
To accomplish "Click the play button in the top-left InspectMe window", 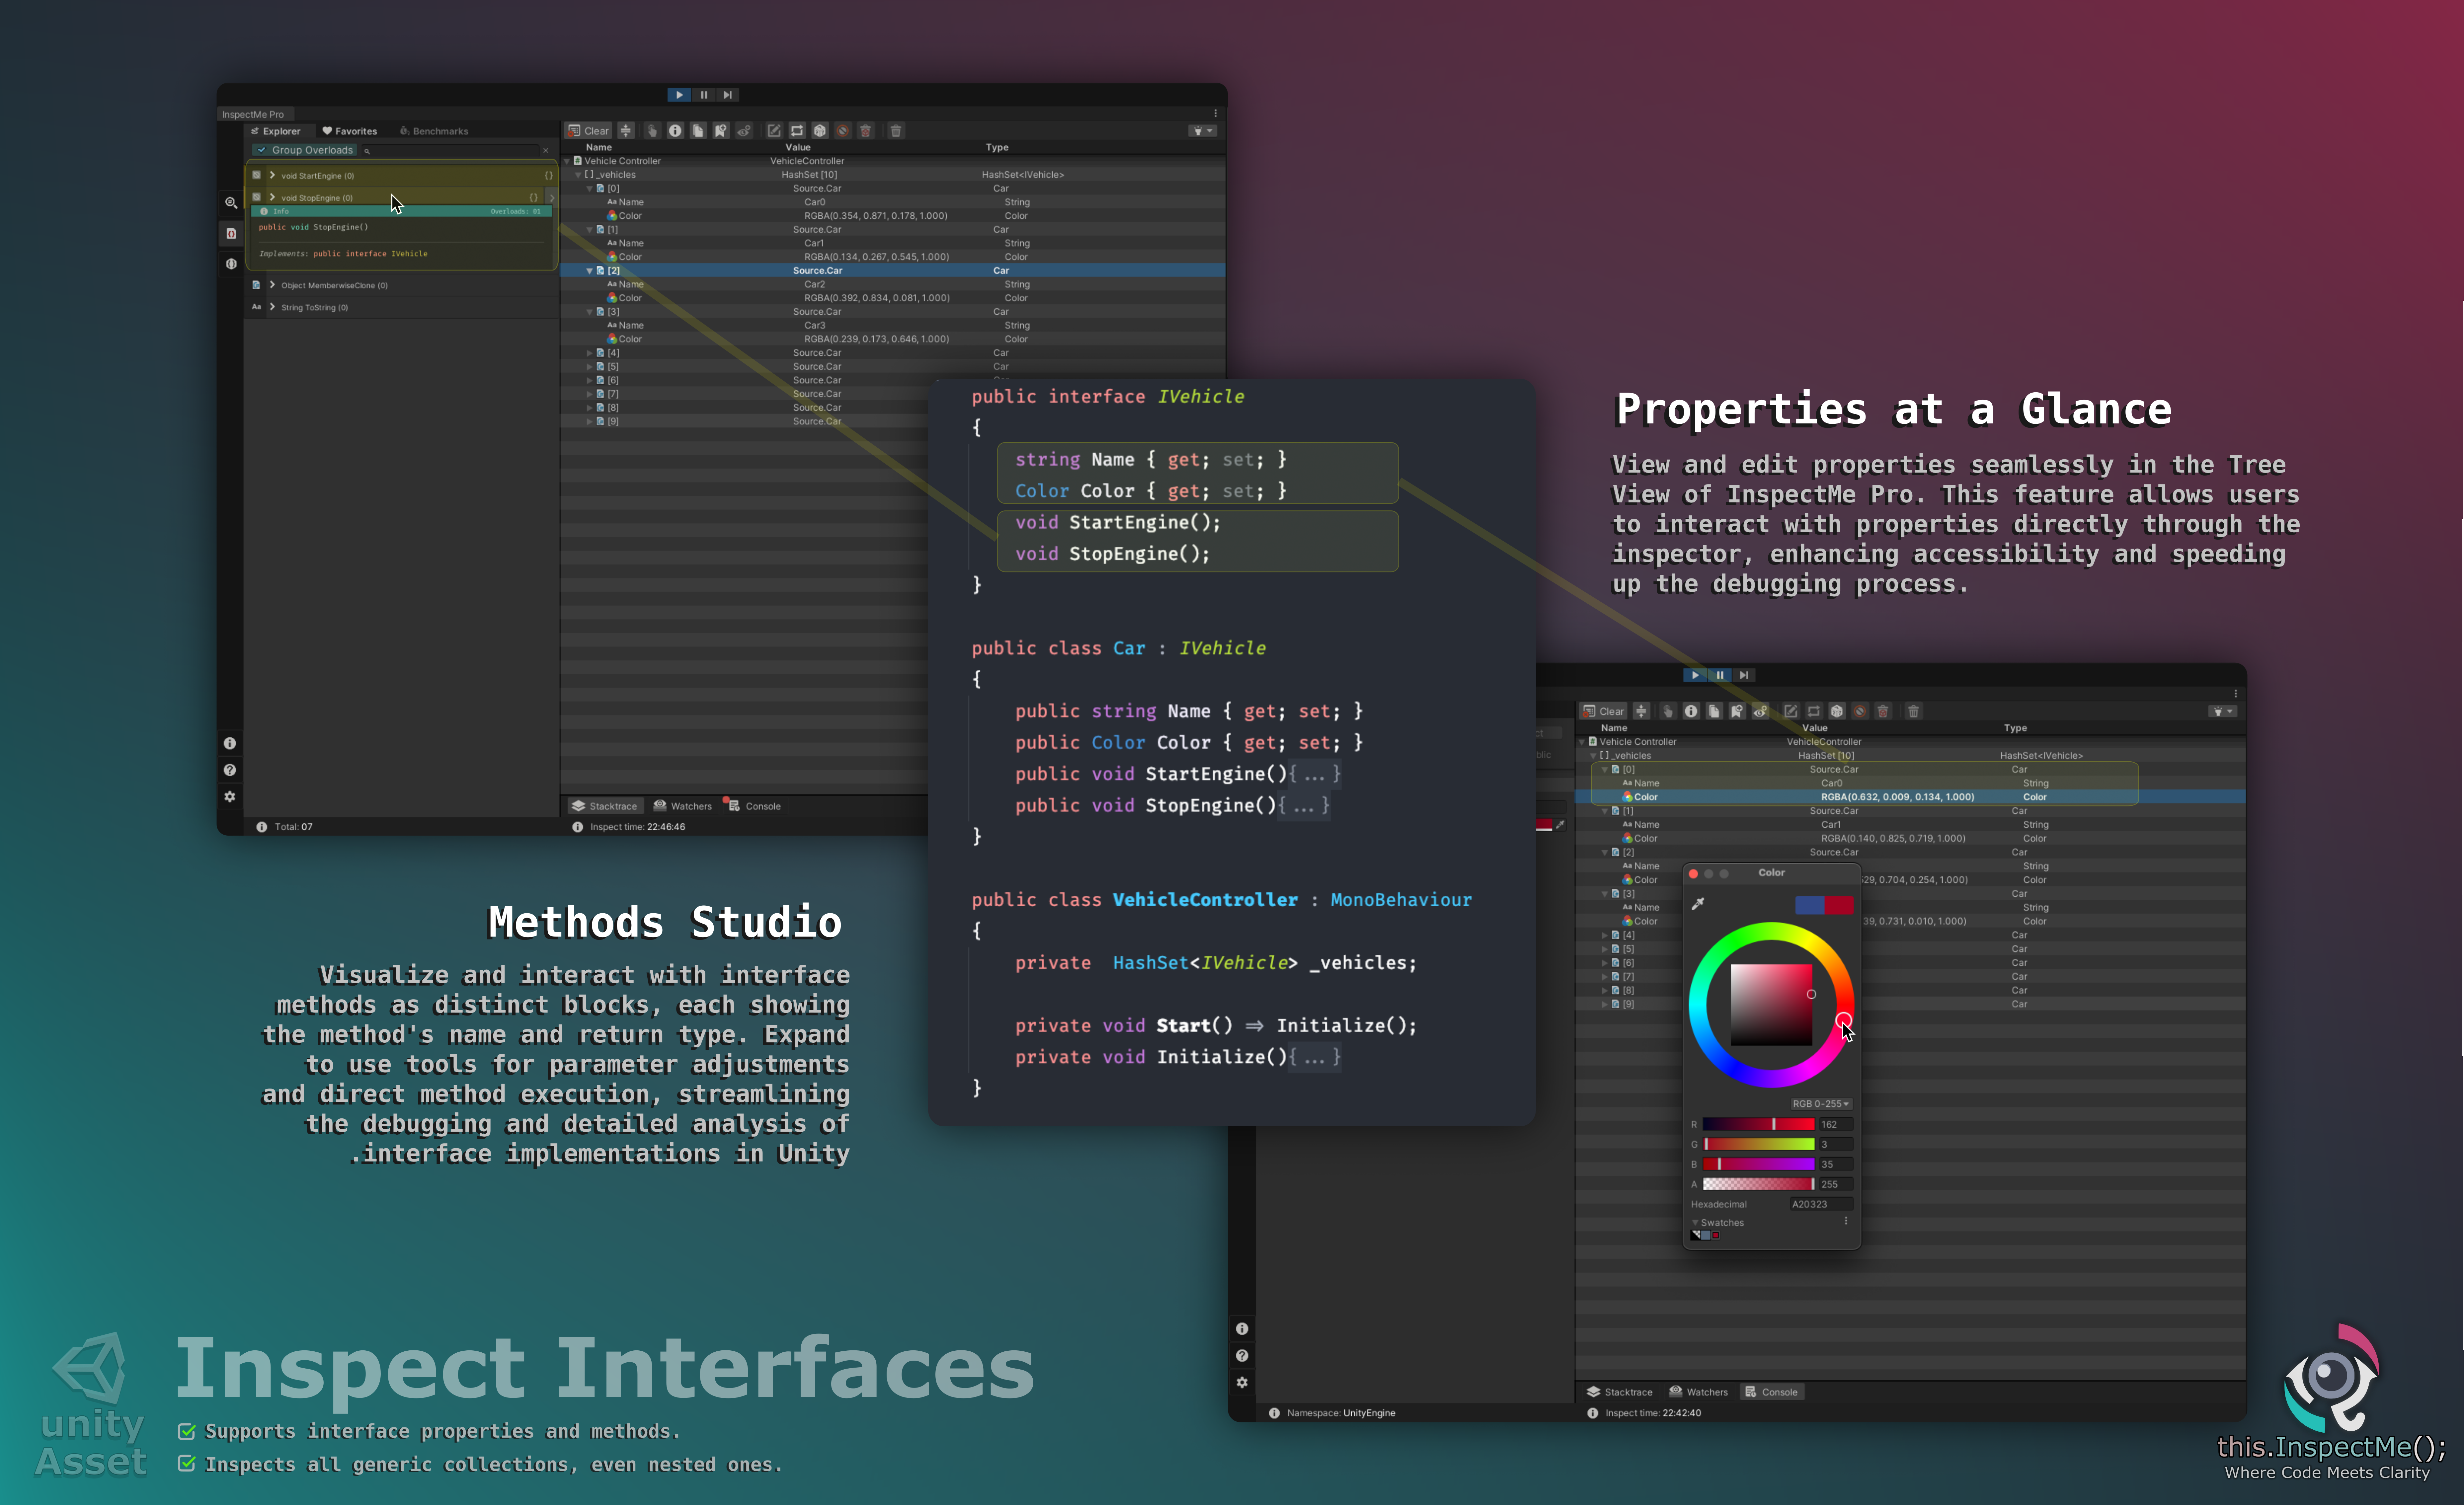I will point(679,95).
